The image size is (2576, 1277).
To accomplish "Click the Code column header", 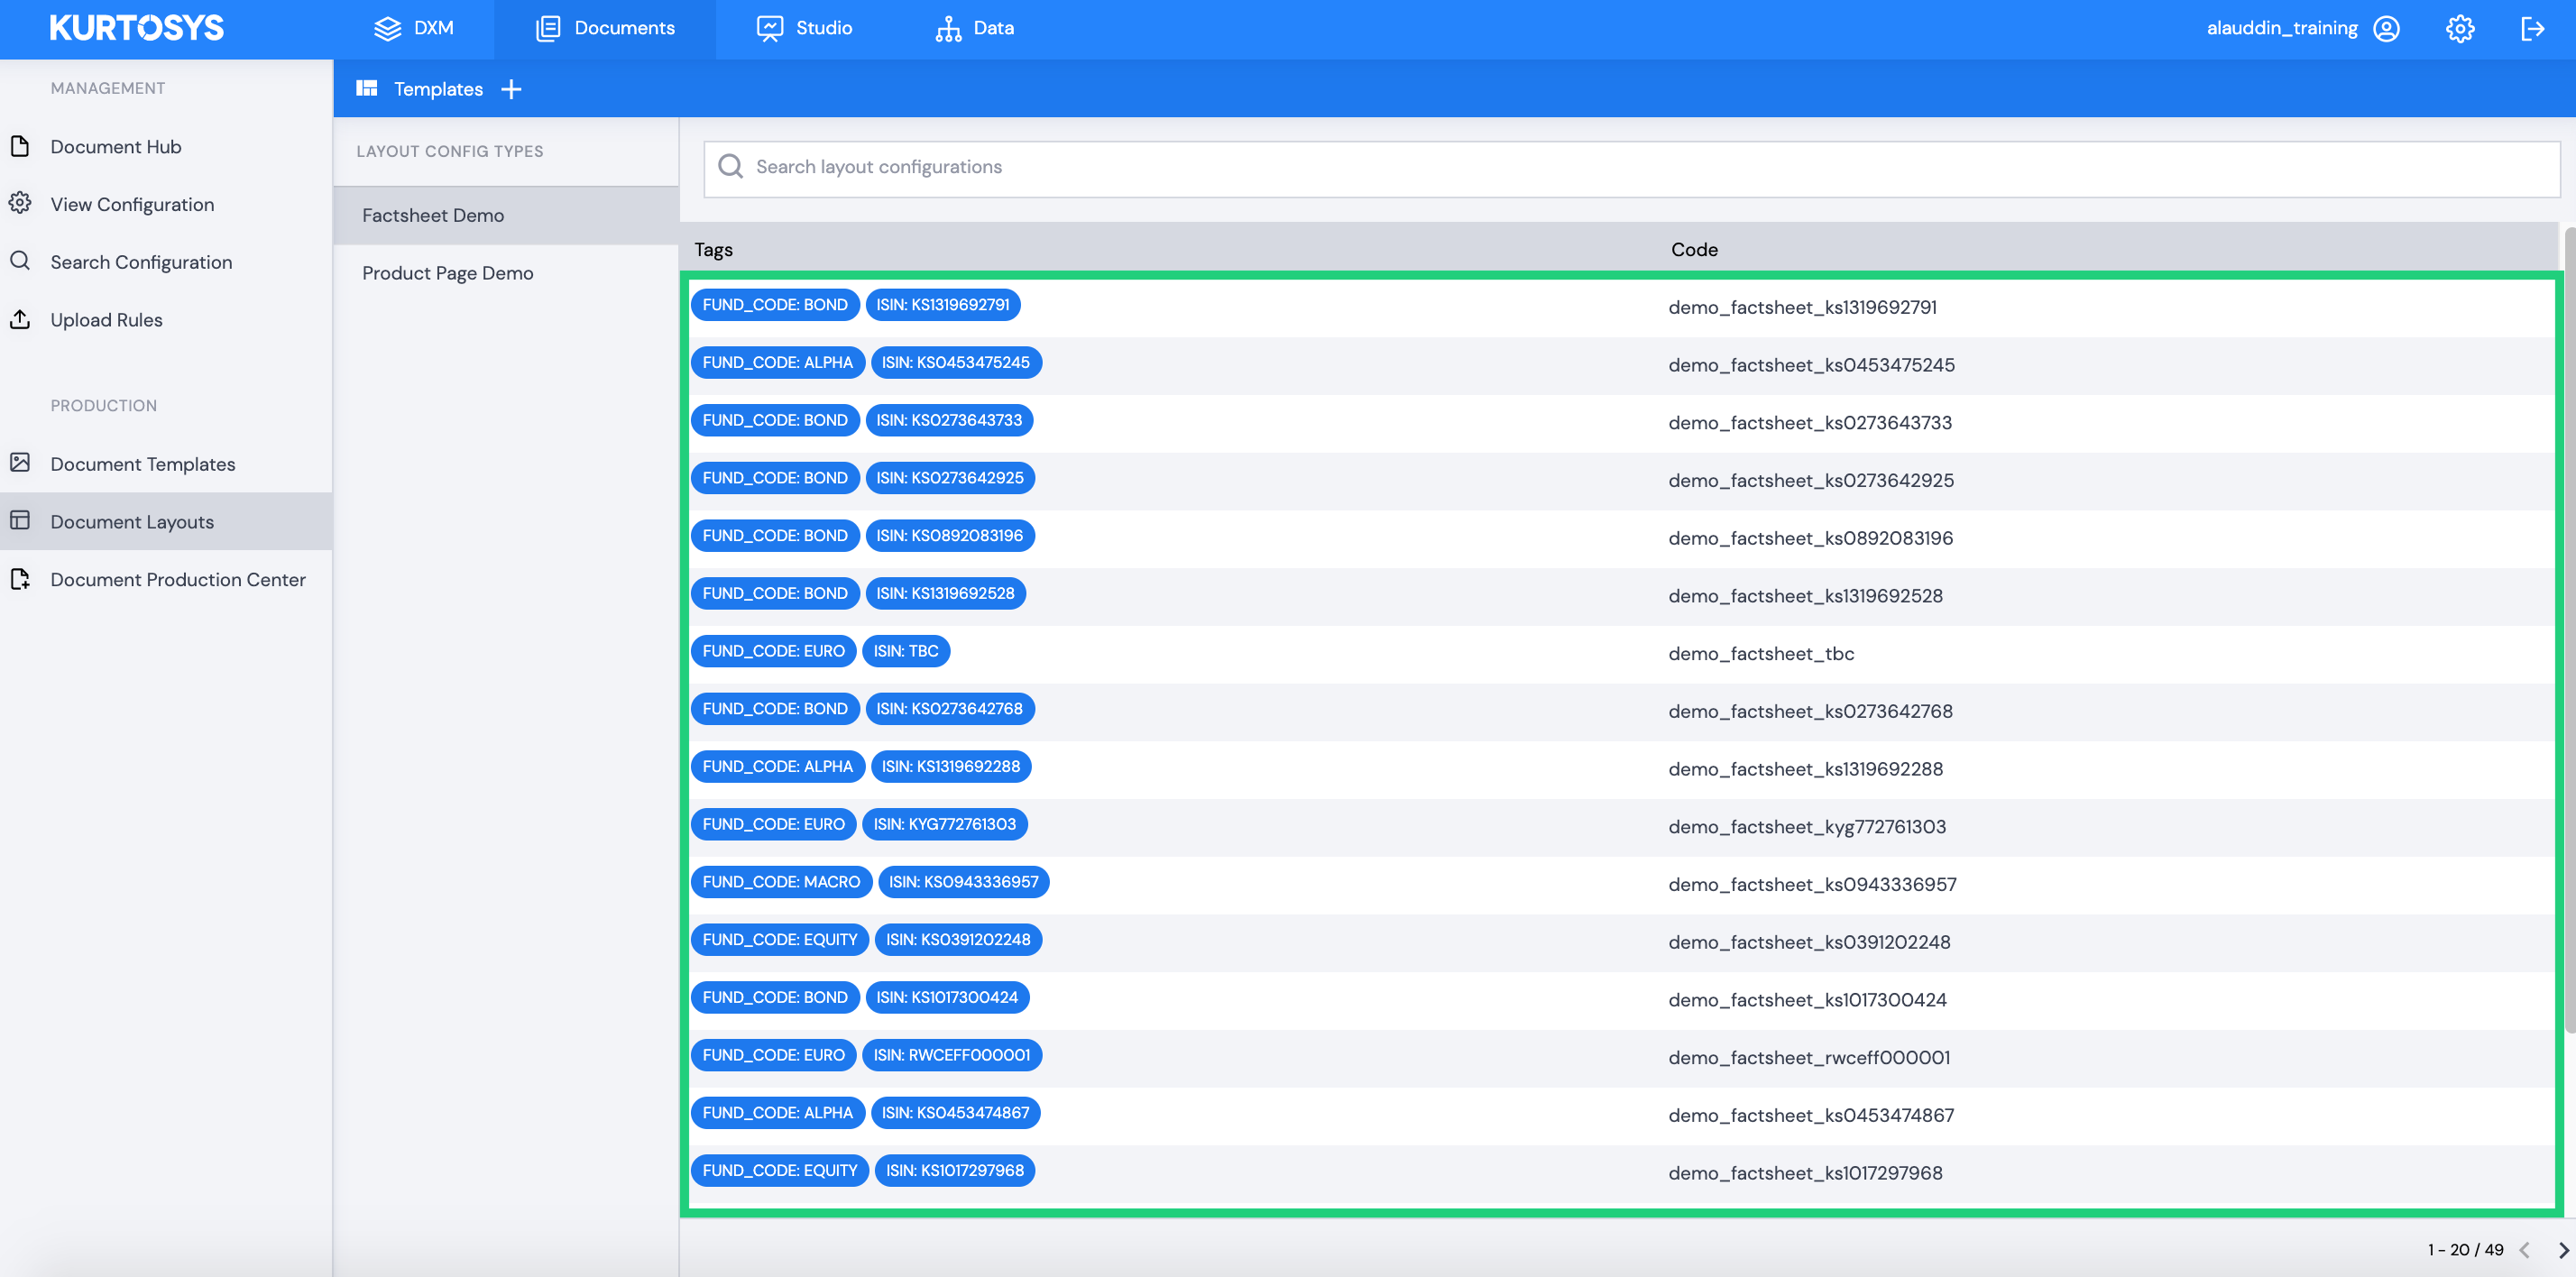I will click(1694, 249).
